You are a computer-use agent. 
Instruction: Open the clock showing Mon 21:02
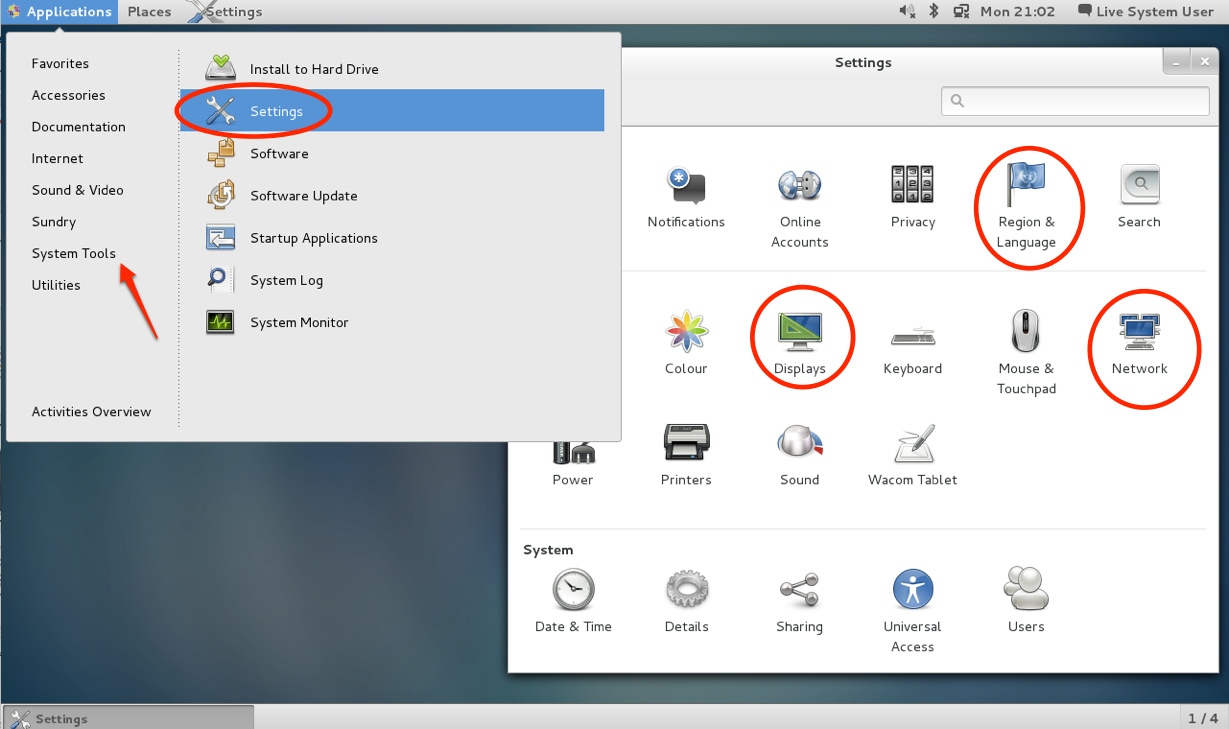[x=1017, y=12]
